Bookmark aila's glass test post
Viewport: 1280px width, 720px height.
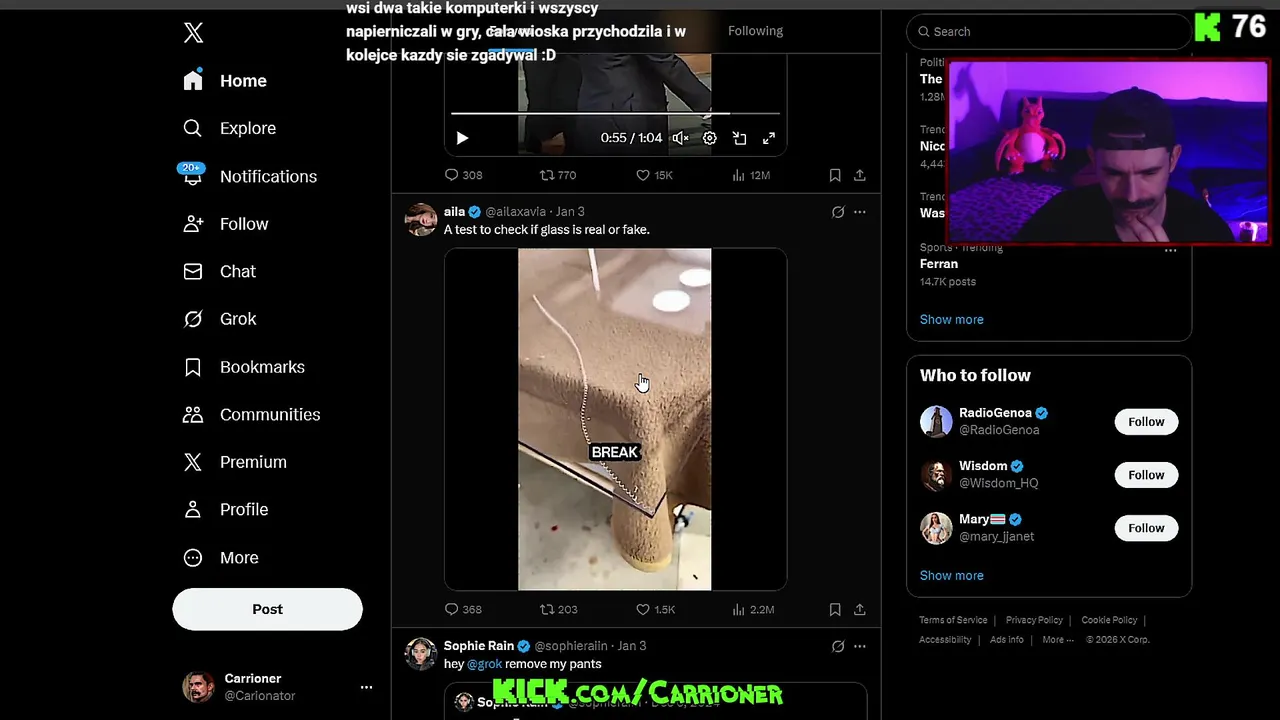(835, 609)
